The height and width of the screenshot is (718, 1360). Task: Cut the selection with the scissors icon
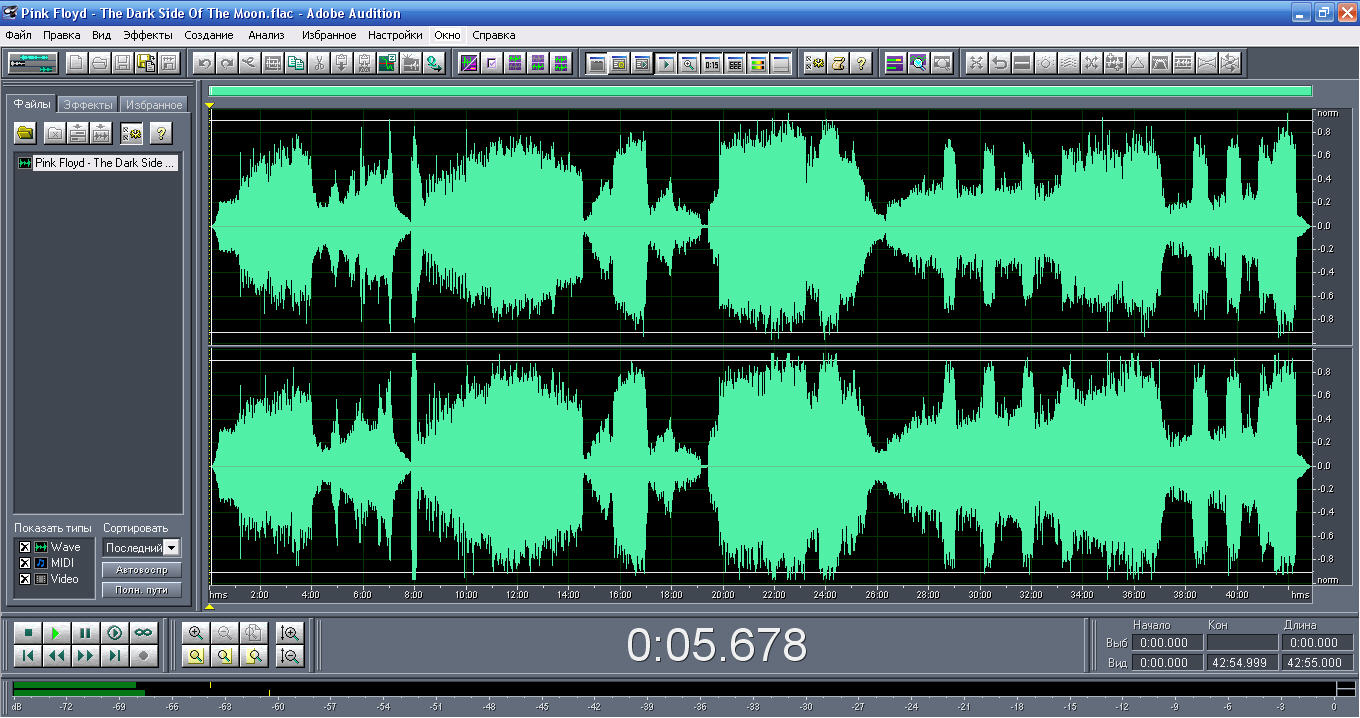[319, 63]
